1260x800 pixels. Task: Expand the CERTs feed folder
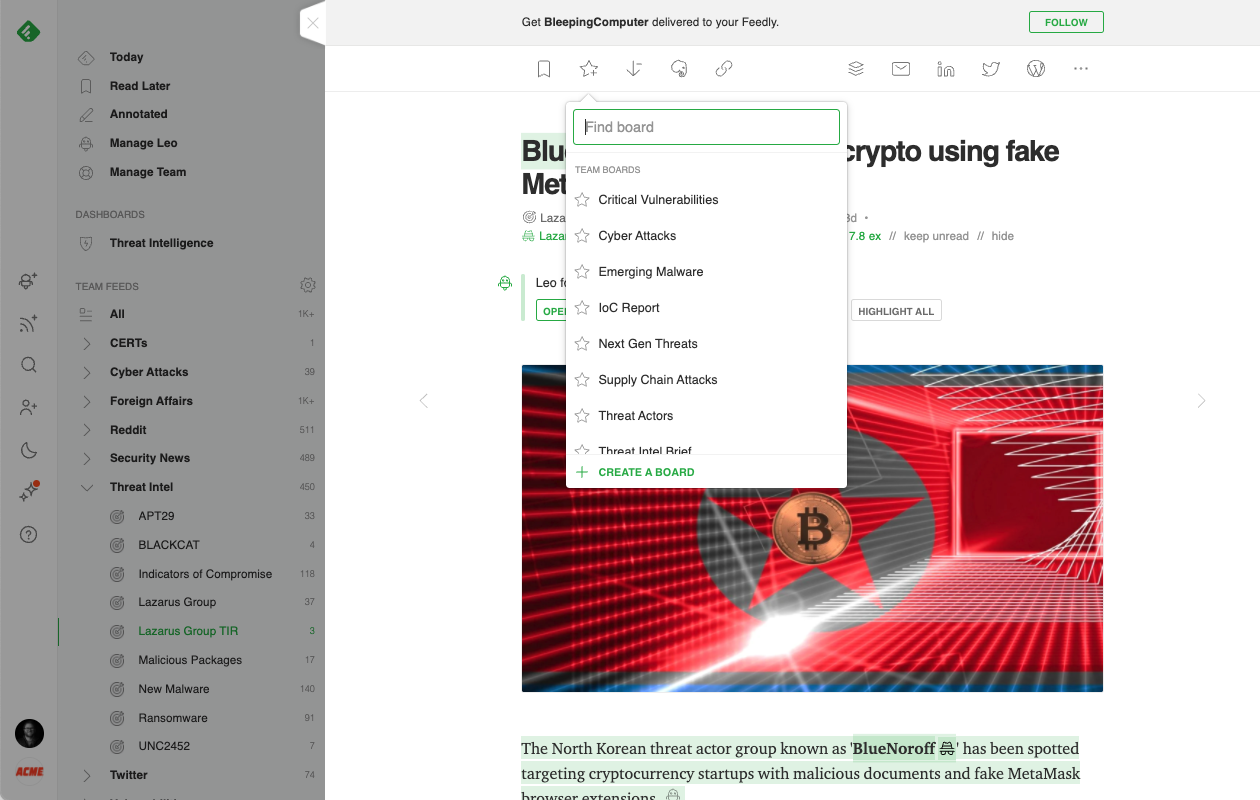point(87,343)
